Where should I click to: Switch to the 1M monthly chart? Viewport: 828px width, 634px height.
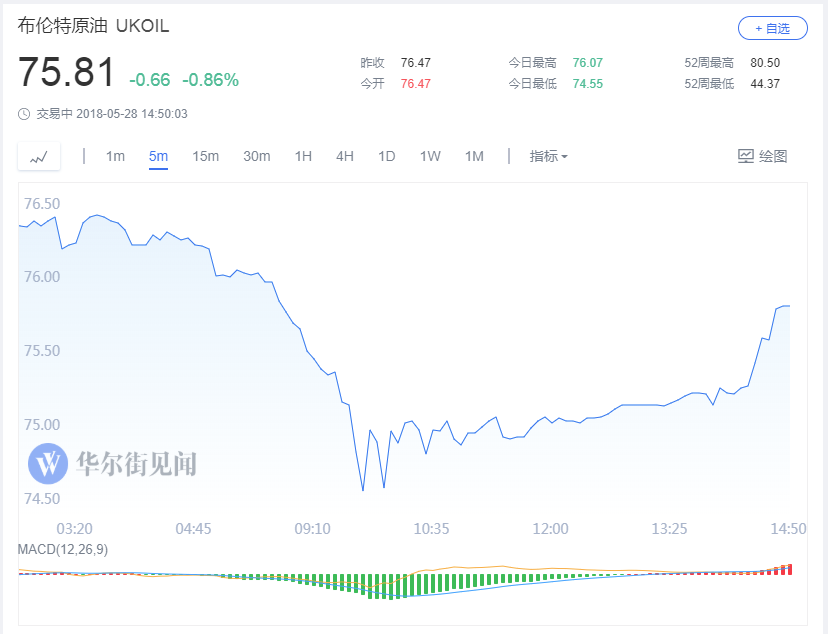coord(474,156)
